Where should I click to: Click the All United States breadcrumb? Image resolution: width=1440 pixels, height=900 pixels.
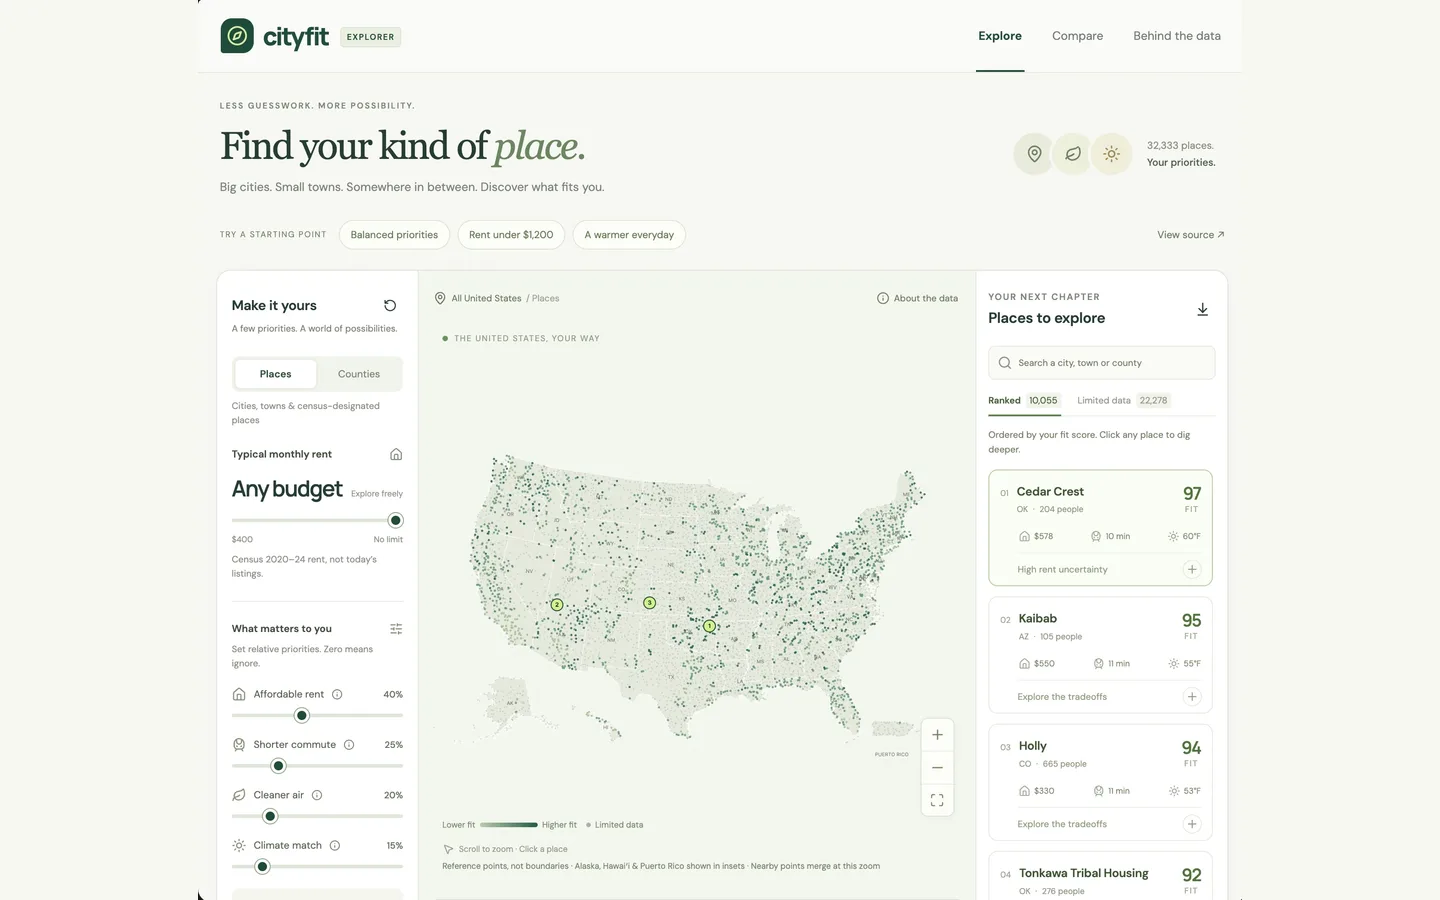click(x=486, y=298)
